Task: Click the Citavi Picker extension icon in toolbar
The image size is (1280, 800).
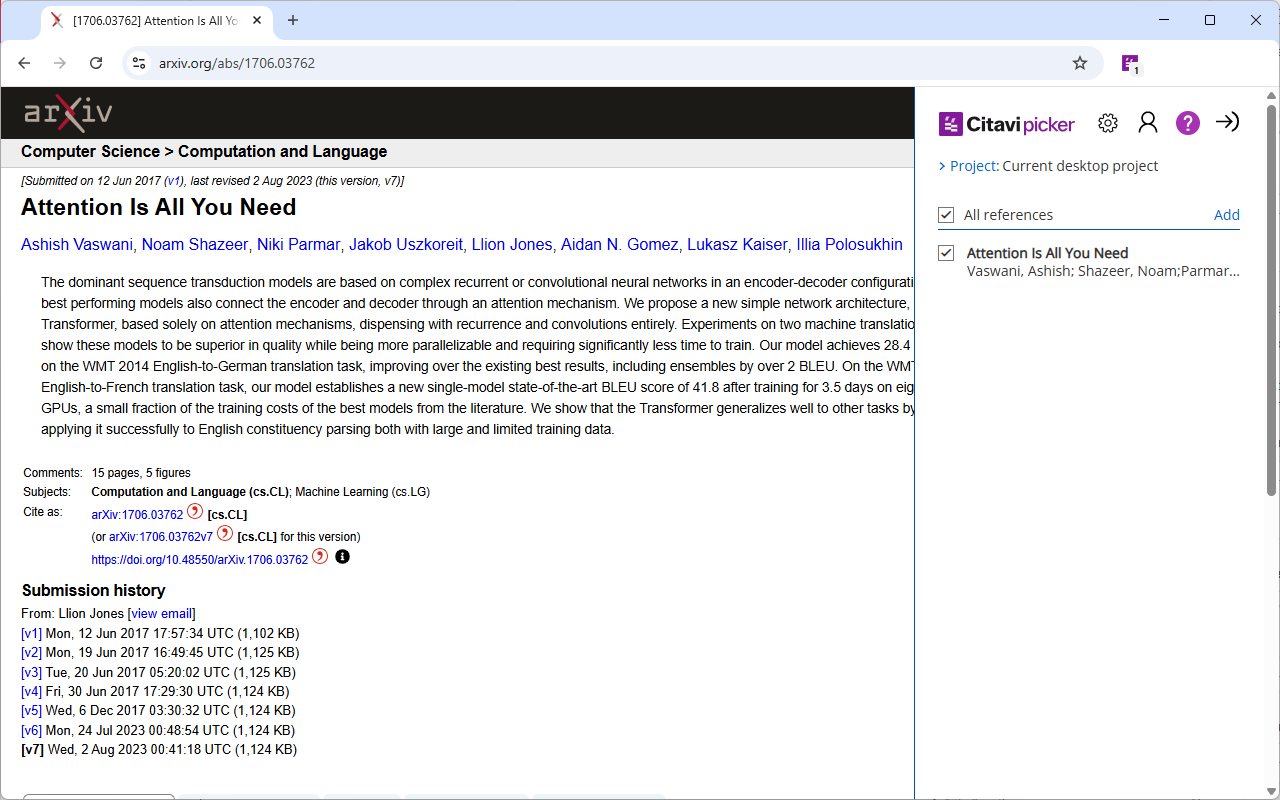Action: click(1130, 63)
